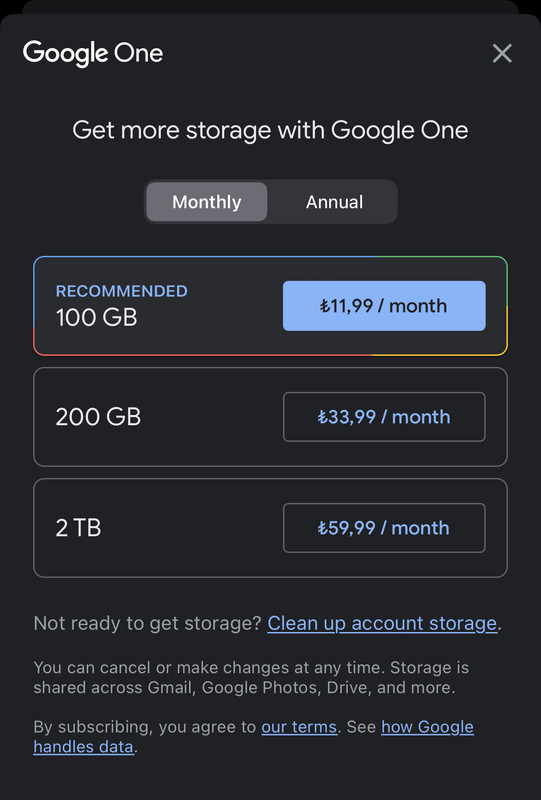This screenshot has height=800, width=541.
Task: Choose the ₺59,99 per month plan
Action: [x=384, y=528]
